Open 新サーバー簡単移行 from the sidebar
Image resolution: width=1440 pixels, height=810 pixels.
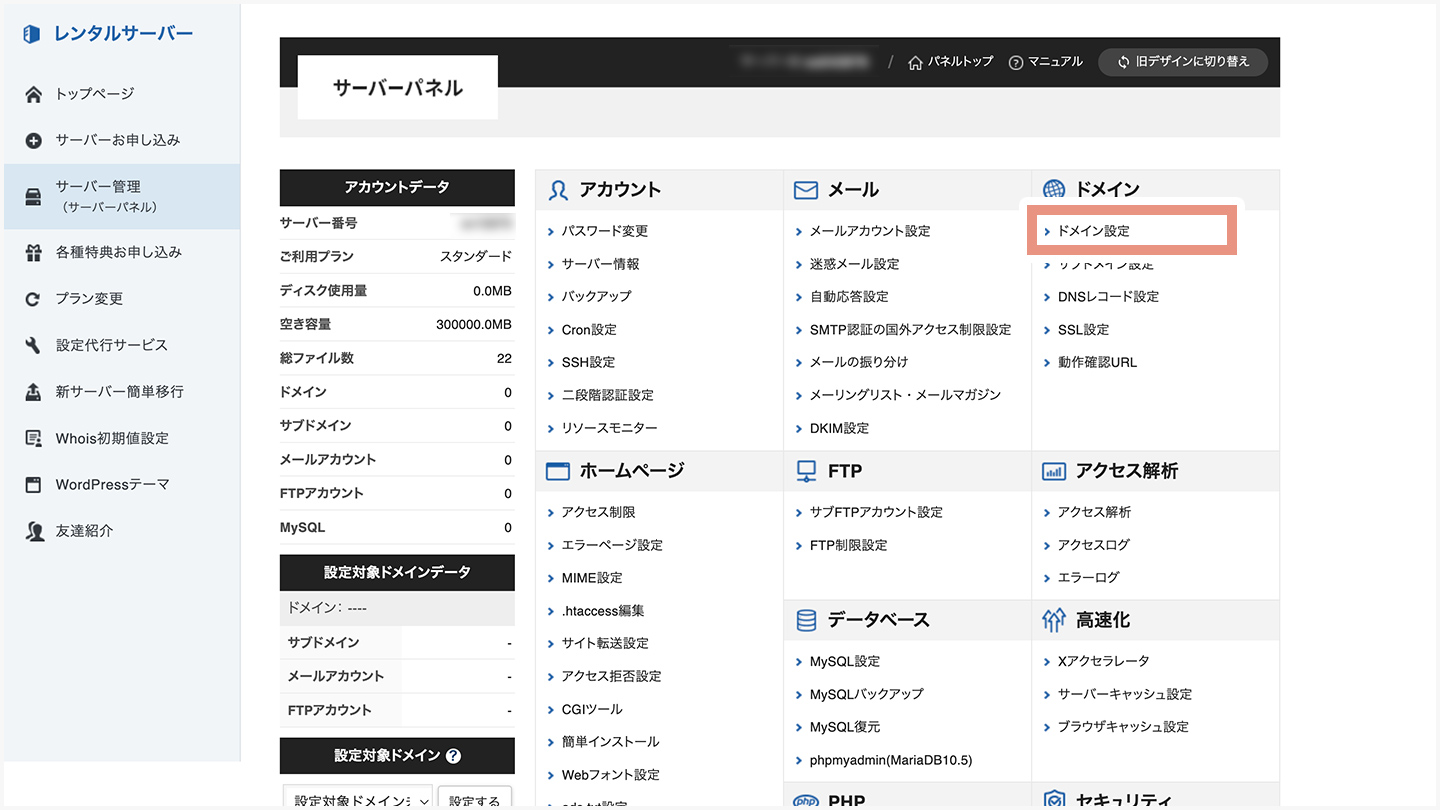pos(119,392)
